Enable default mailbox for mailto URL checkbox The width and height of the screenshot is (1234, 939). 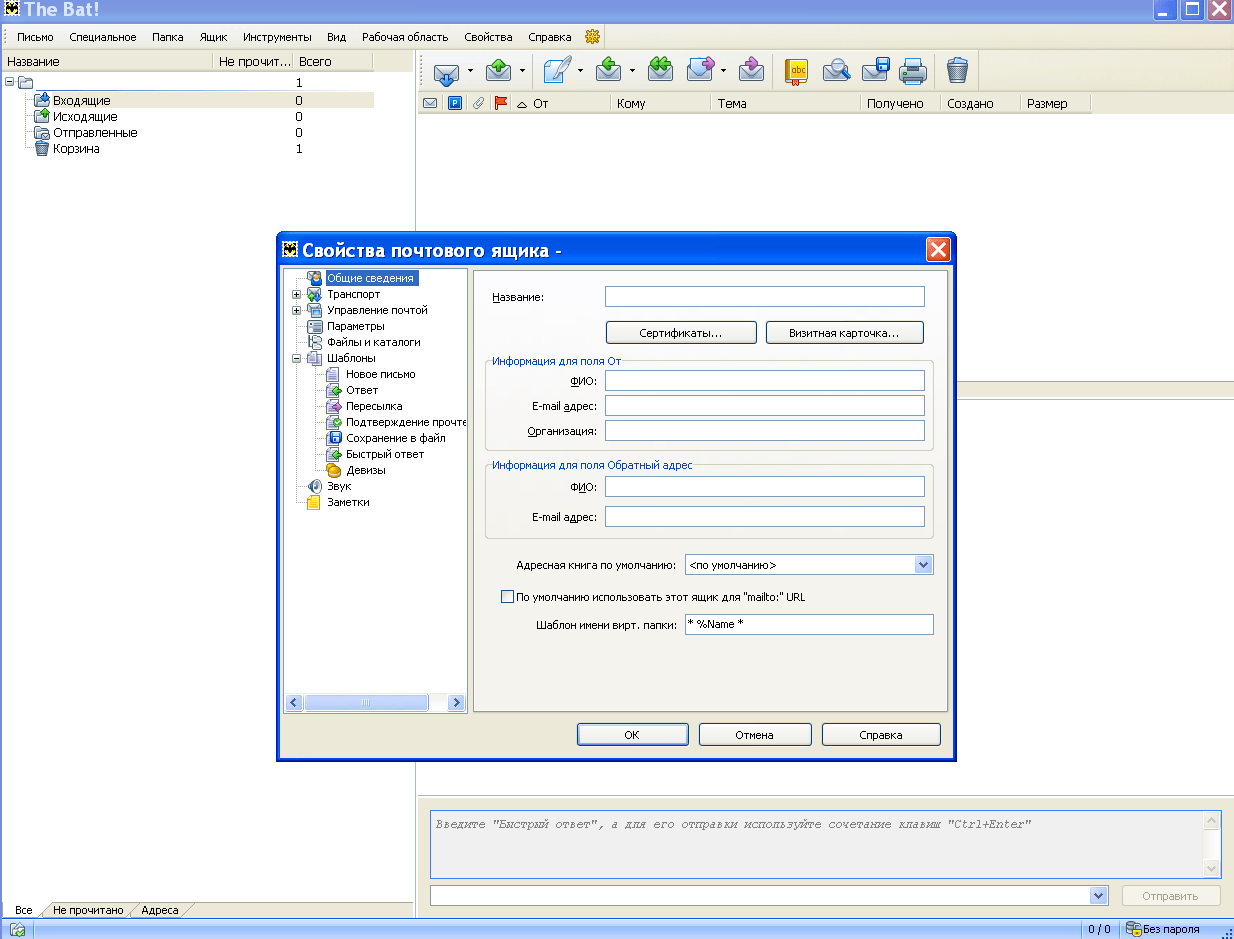tap(507, 597)
